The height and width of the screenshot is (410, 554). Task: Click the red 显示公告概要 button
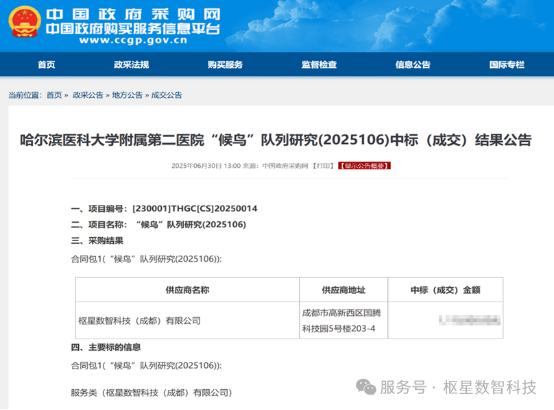pos(364,166)
